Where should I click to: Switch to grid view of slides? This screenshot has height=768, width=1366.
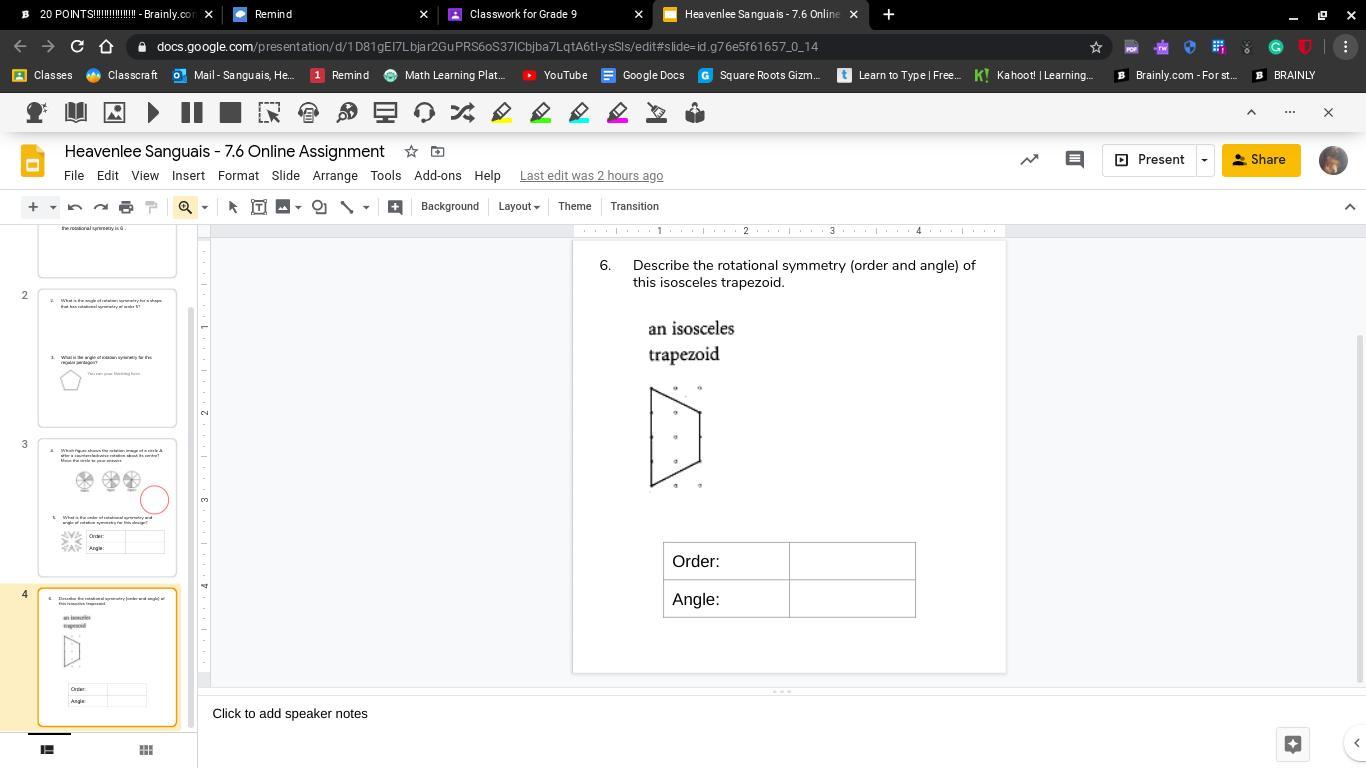tap(145, 750)
